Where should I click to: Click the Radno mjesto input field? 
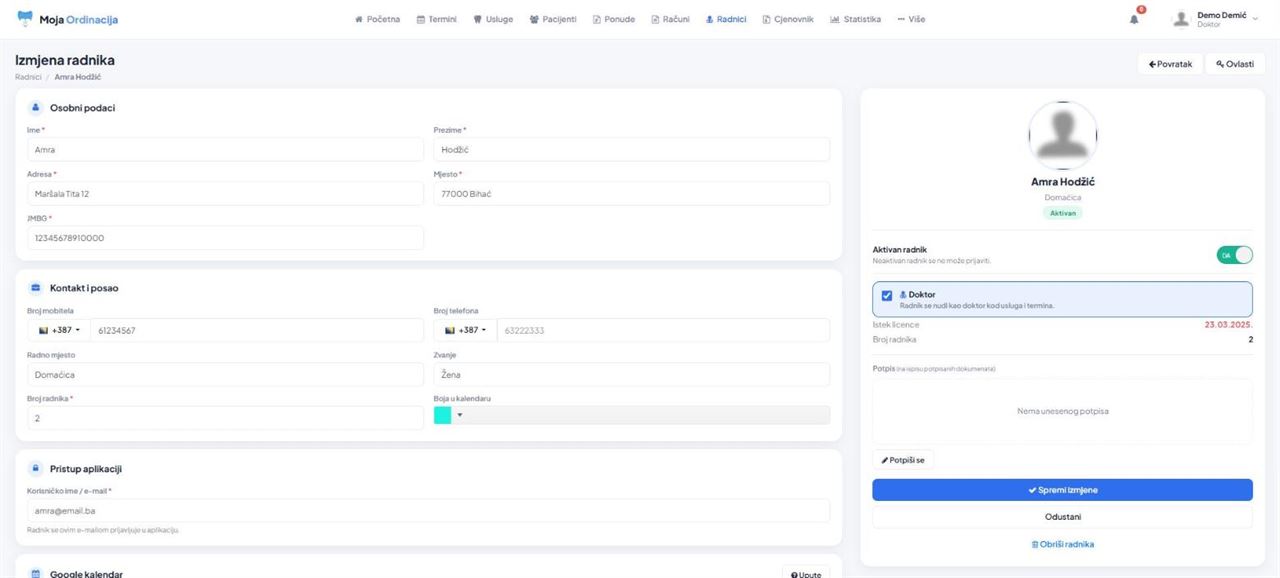click(225, 374)
